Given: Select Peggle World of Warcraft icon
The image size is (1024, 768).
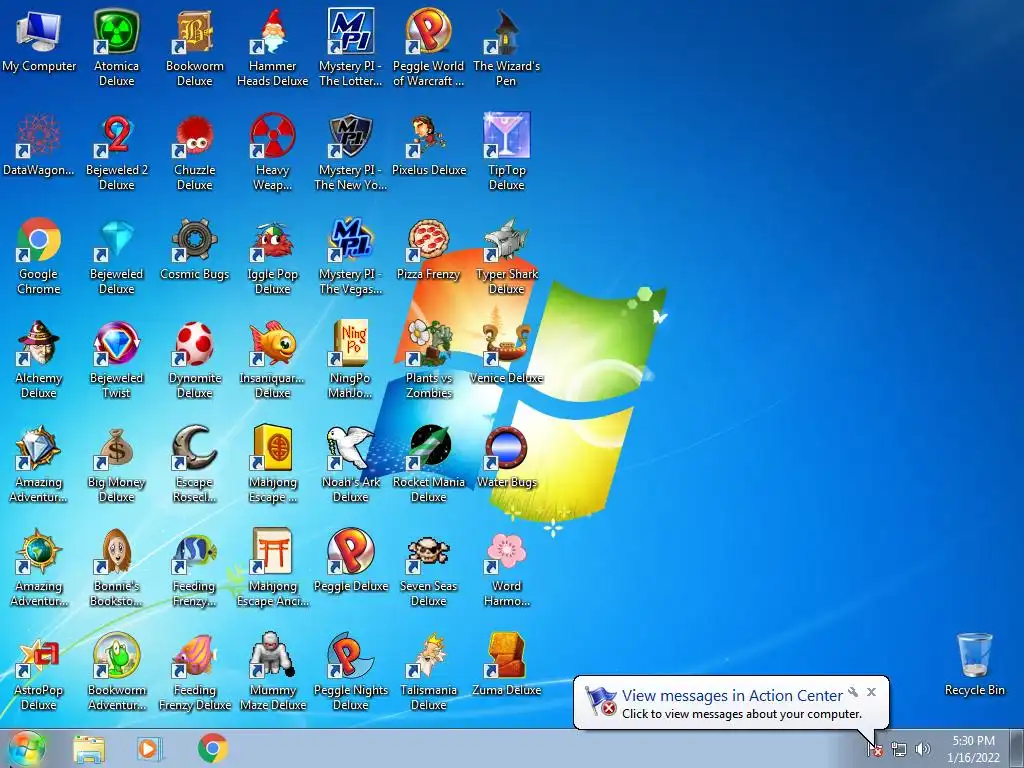Looking at the screenshot, I should (428, 47).
